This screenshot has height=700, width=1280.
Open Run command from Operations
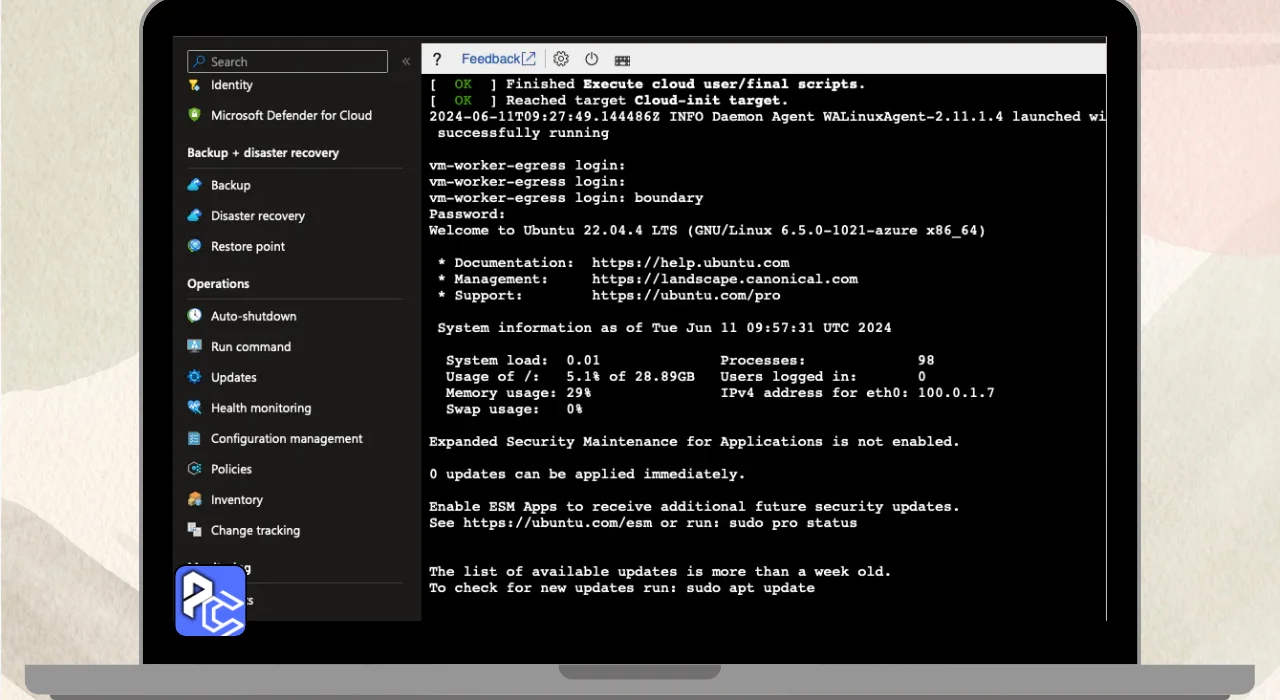point(250,347)
